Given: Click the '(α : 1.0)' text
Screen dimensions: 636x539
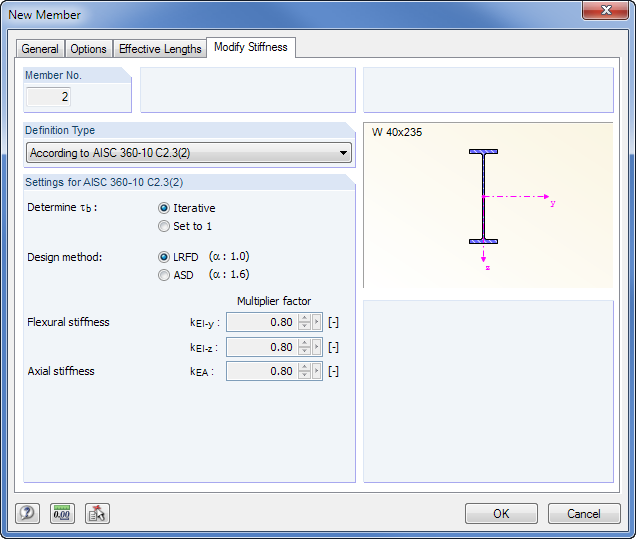Looking at the screenshot, I should 229,257.
